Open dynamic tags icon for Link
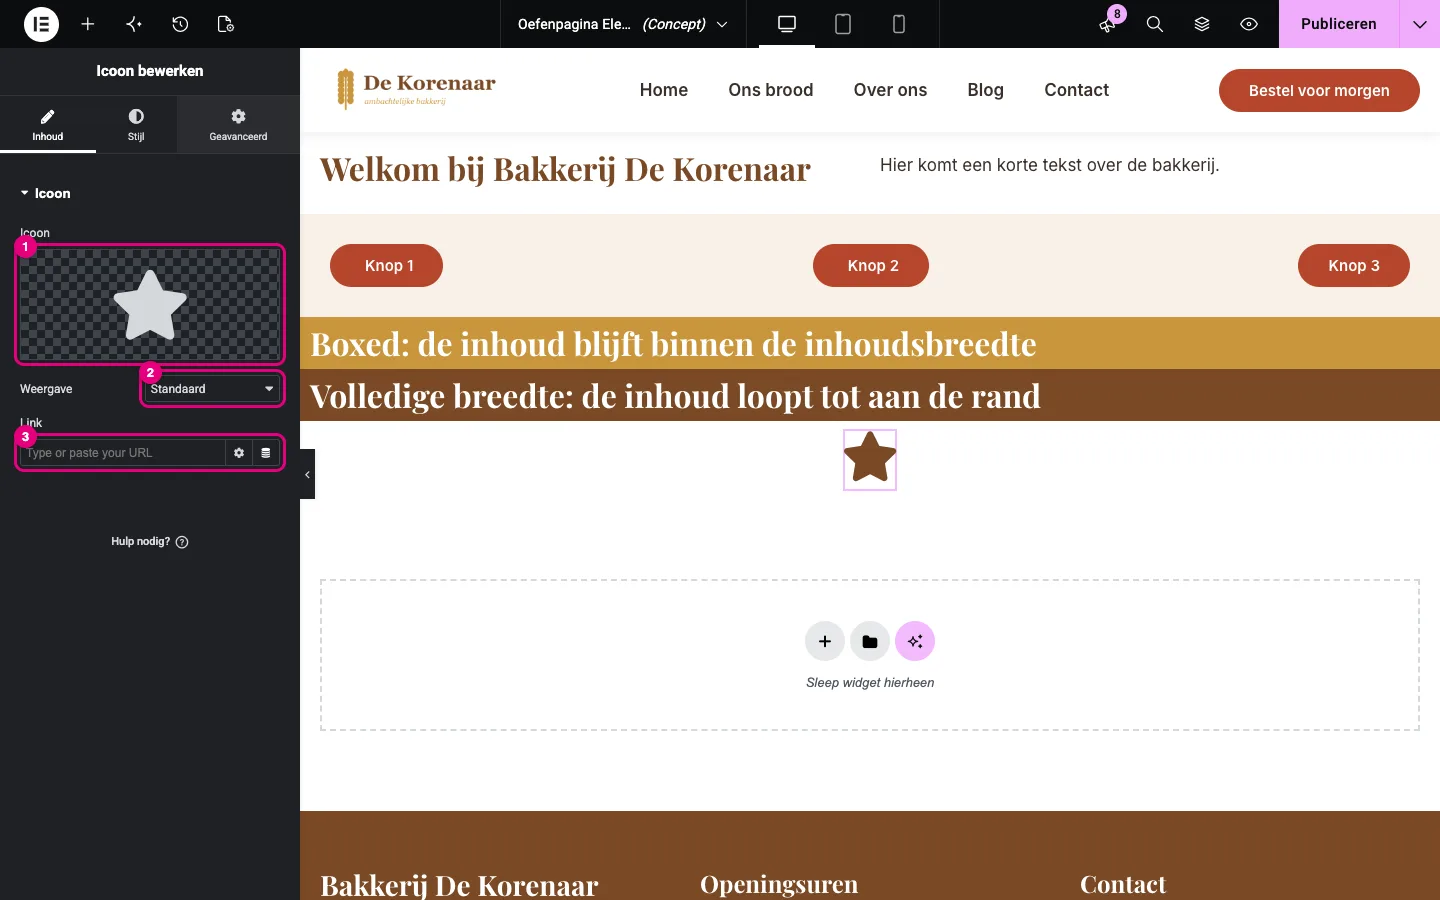The height and width of the screenshot is (900, 1440). pyautogui.click(x=266, y=453)
